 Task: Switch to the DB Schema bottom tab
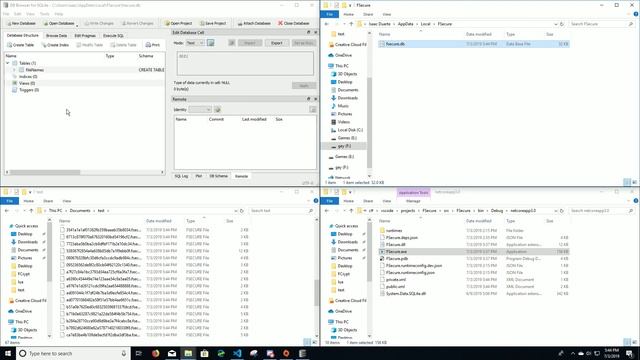(218, 176)
